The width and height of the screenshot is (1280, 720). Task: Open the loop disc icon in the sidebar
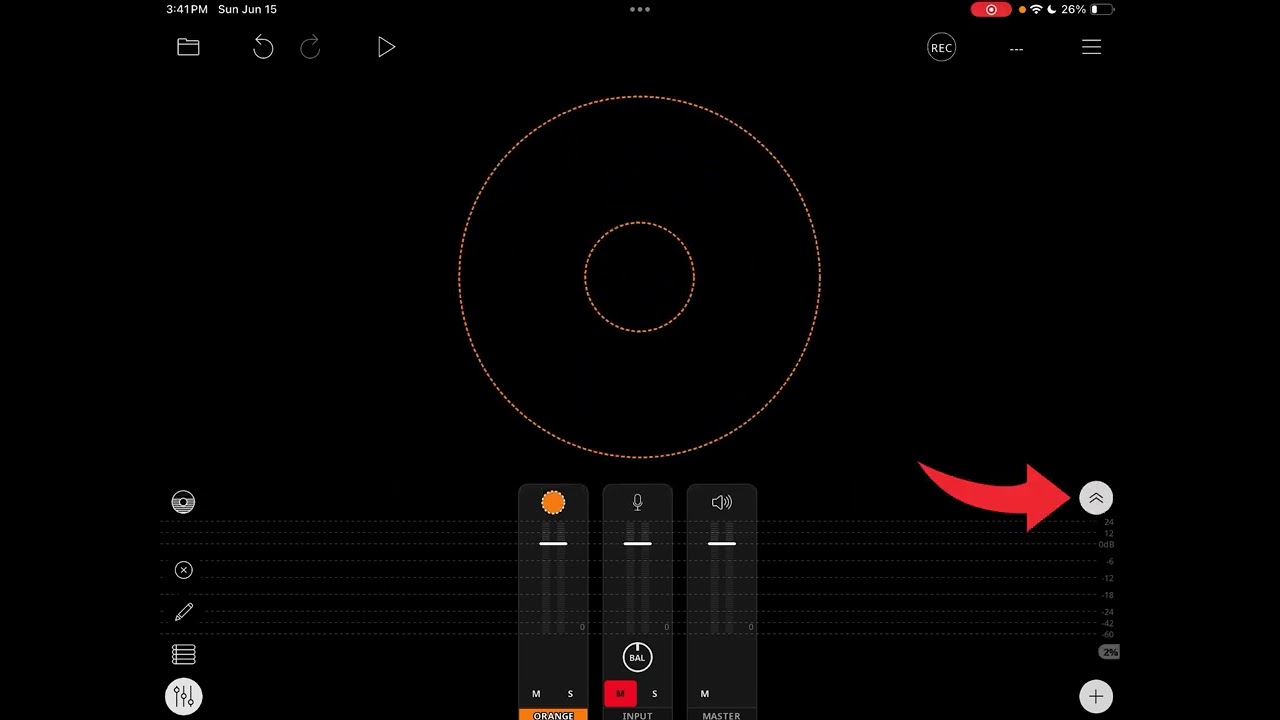[x=183, y=502]
